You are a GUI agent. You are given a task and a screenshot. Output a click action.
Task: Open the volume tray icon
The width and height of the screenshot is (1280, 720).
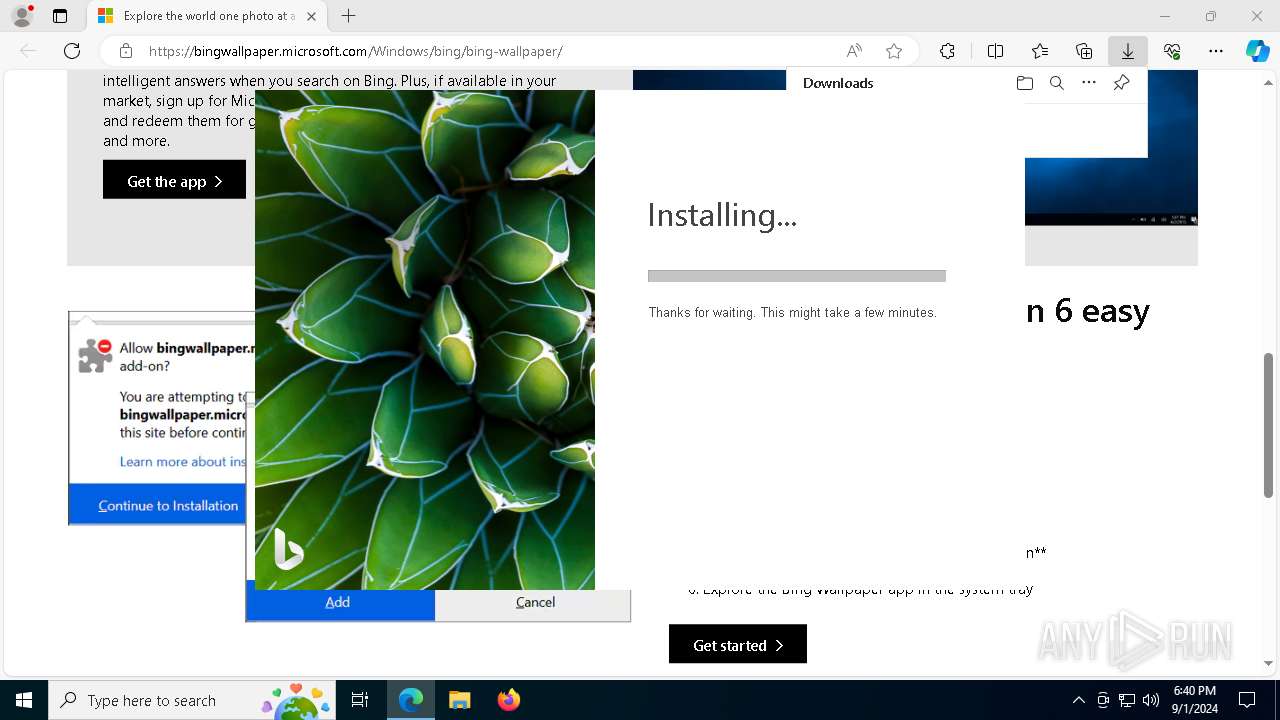pos(1151,700)
